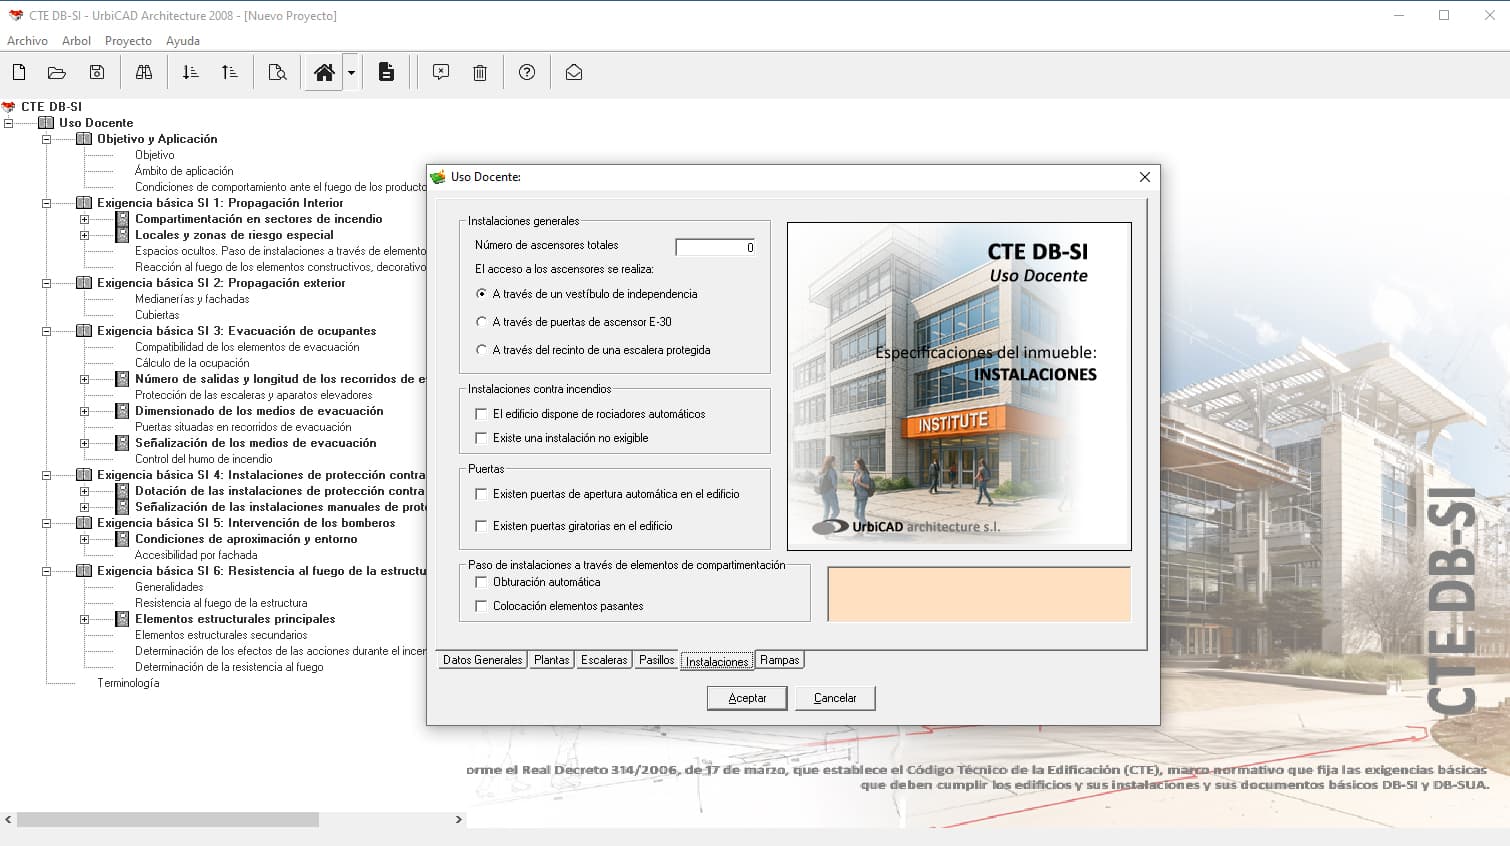The image size is (1510, 846).
Task: Switch to the Rampas tab
Action: pyautogui.click(x=779, y=660)
